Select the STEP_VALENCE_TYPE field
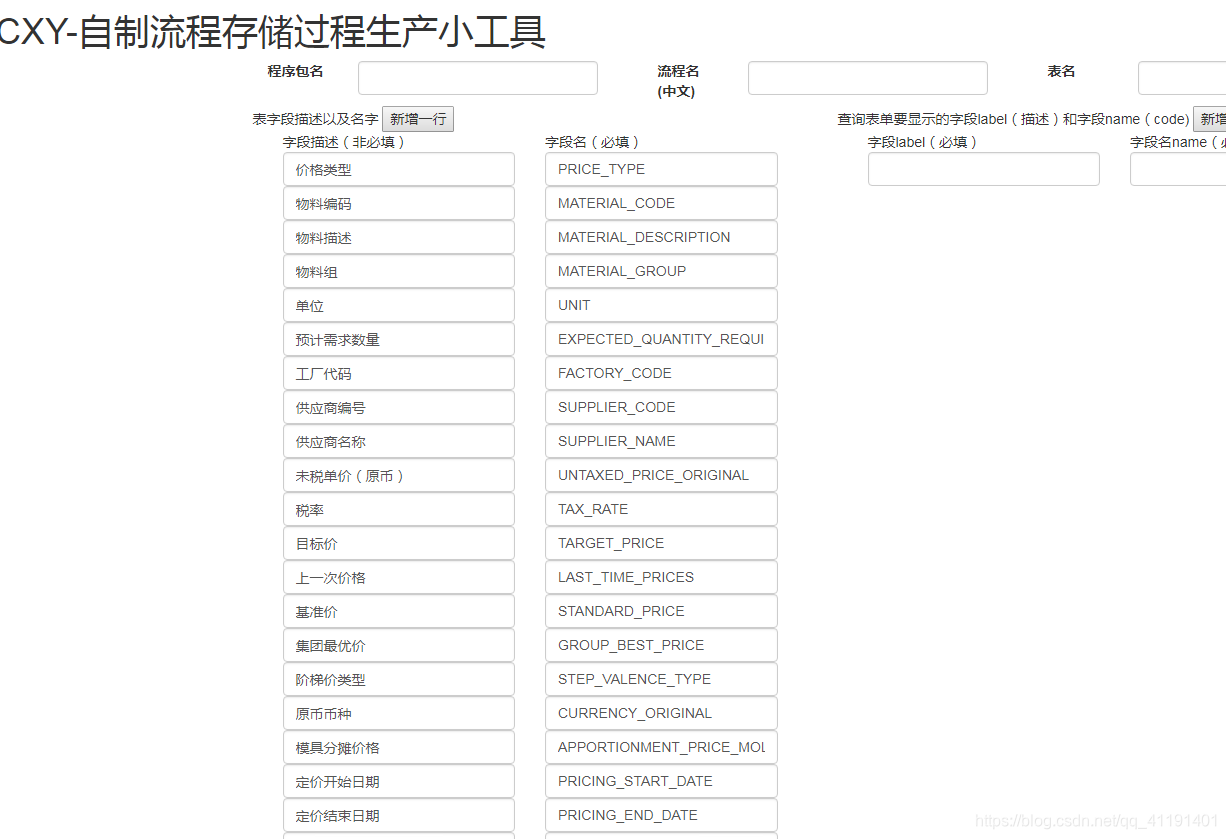1226x839 pixels. tap(661, 679)
